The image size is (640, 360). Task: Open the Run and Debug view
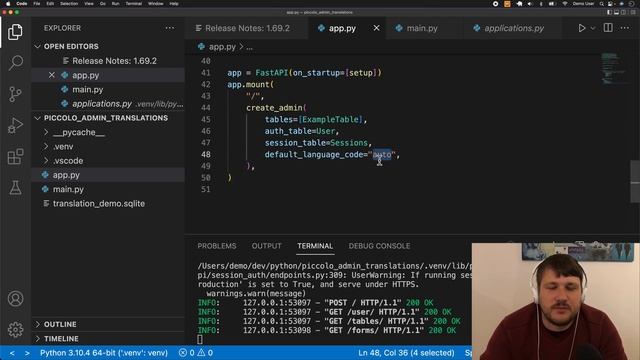[15, 125]
